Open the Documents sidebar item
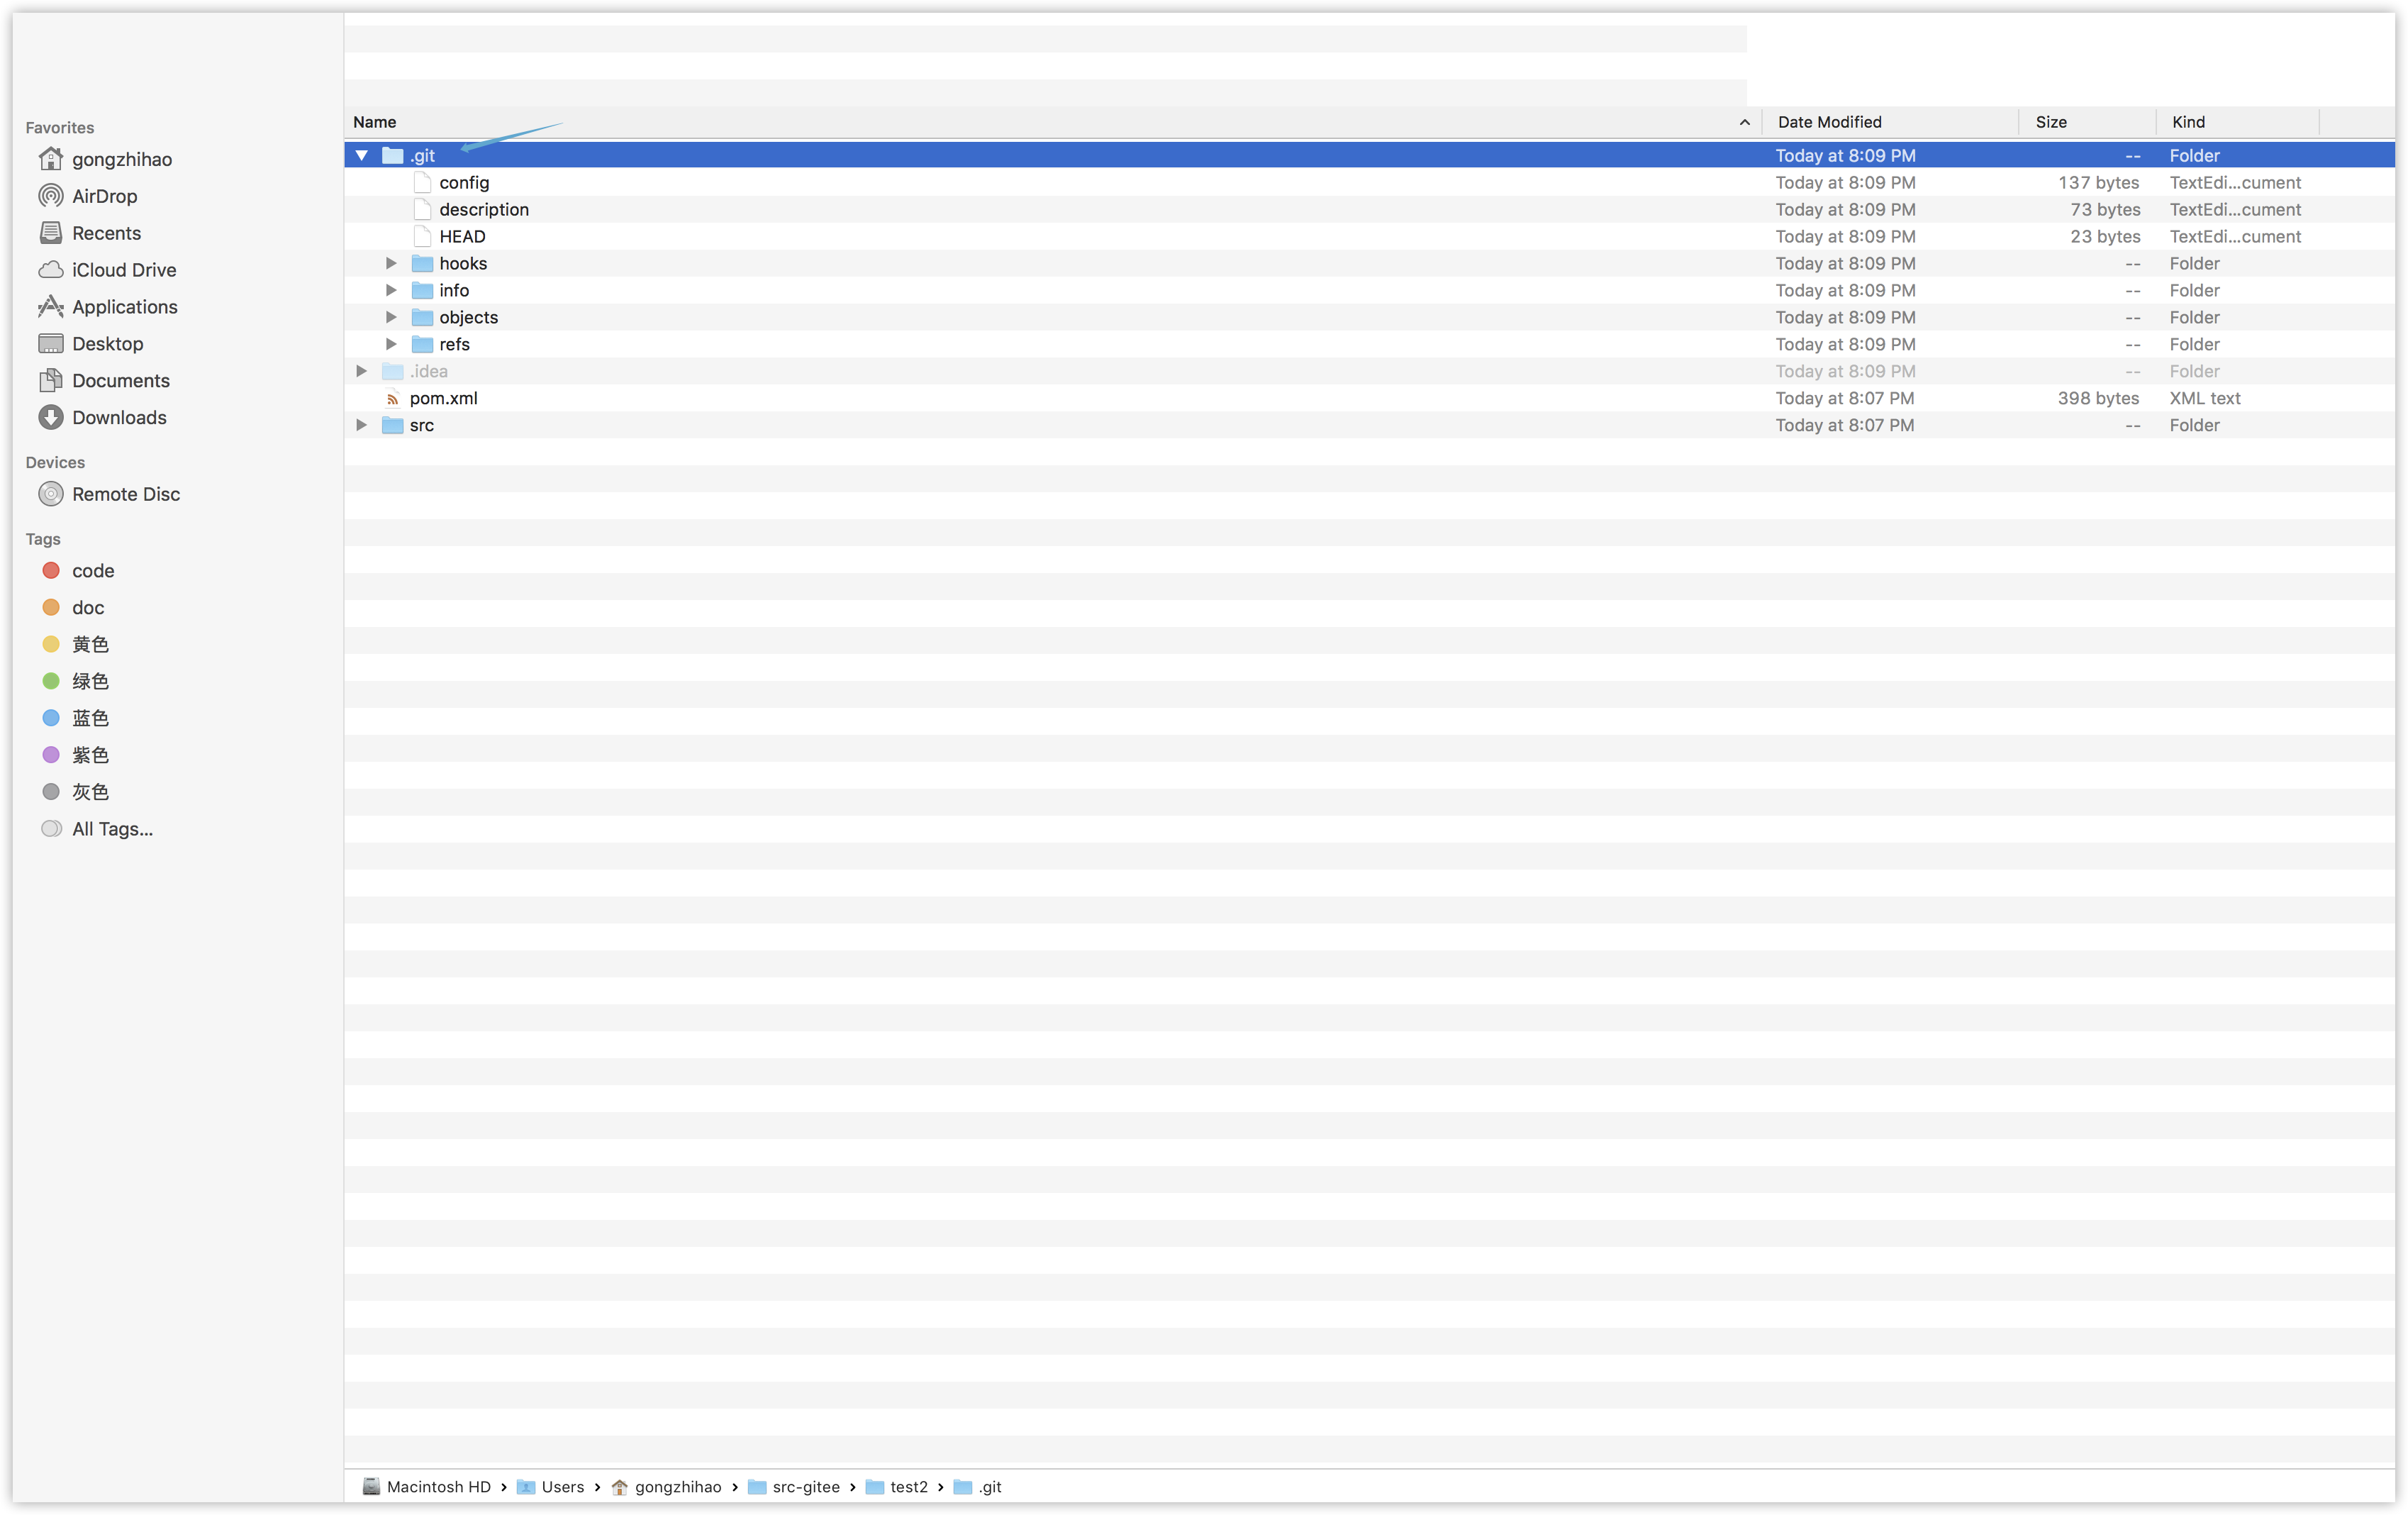The image size is (2408, 1515). 120,381
